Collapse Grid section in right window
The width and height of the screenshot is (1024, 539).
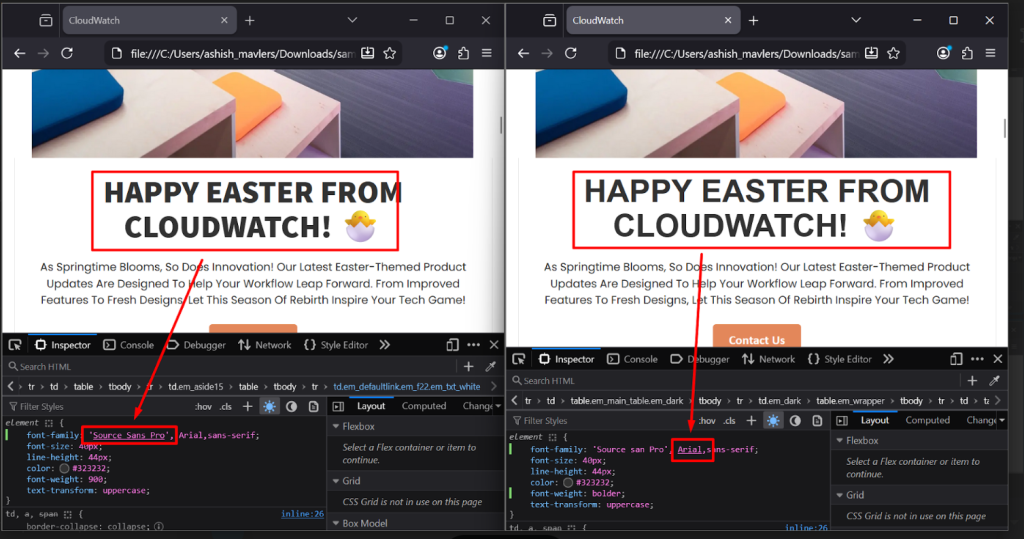tap(840, 495)
